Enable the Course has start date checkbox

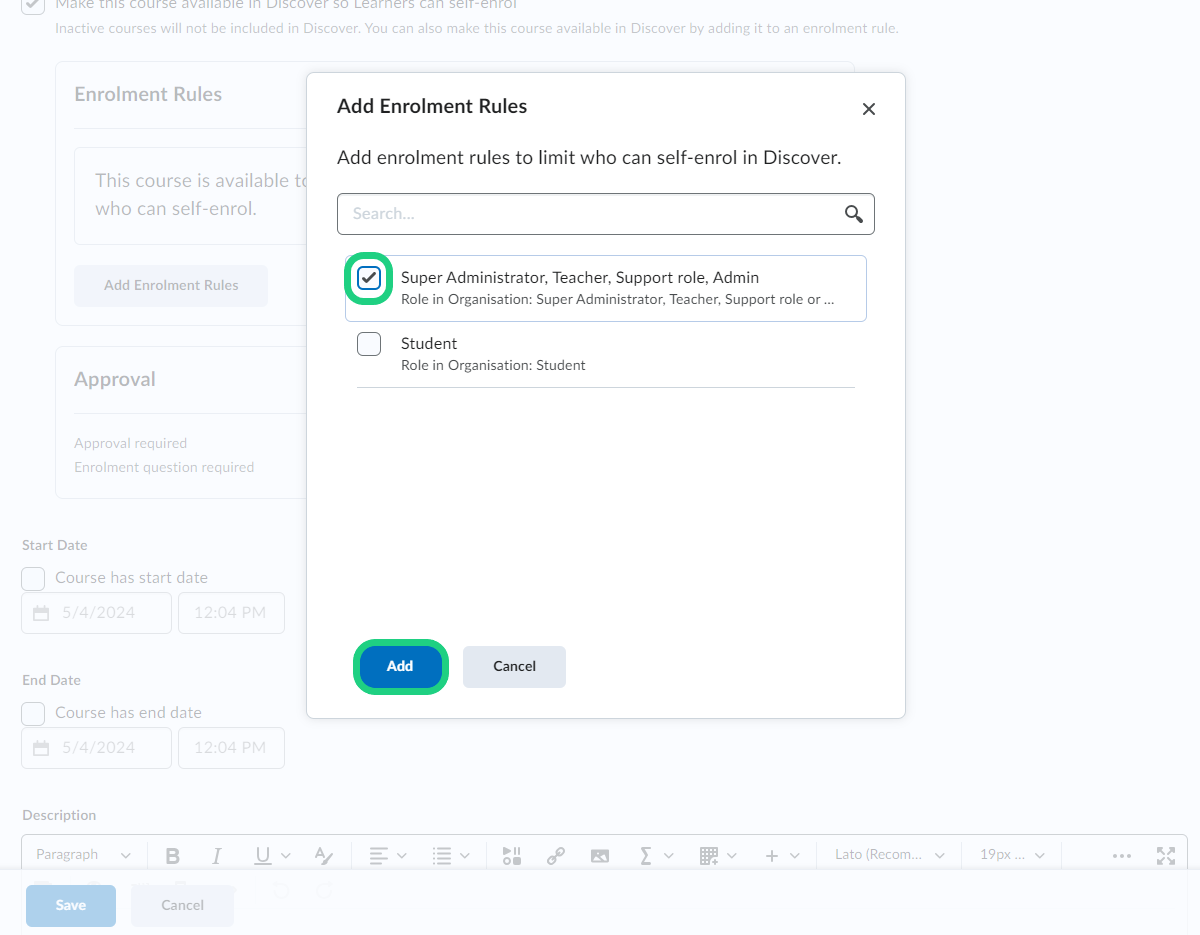tap(34, 578)
